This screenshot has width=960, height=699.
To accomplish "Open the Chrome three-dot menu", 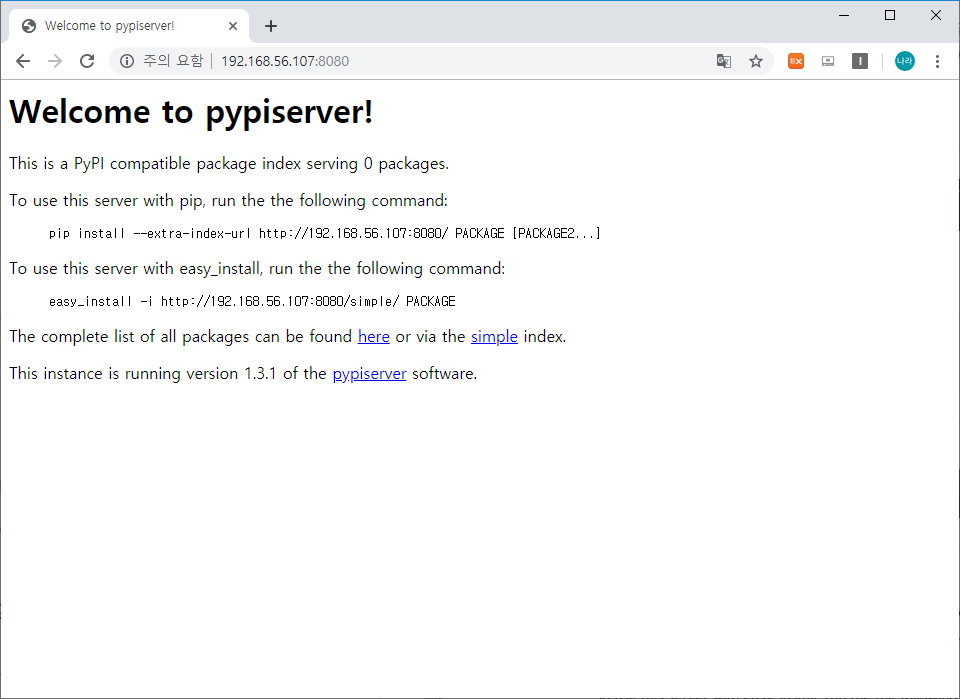I will (937, 61).
